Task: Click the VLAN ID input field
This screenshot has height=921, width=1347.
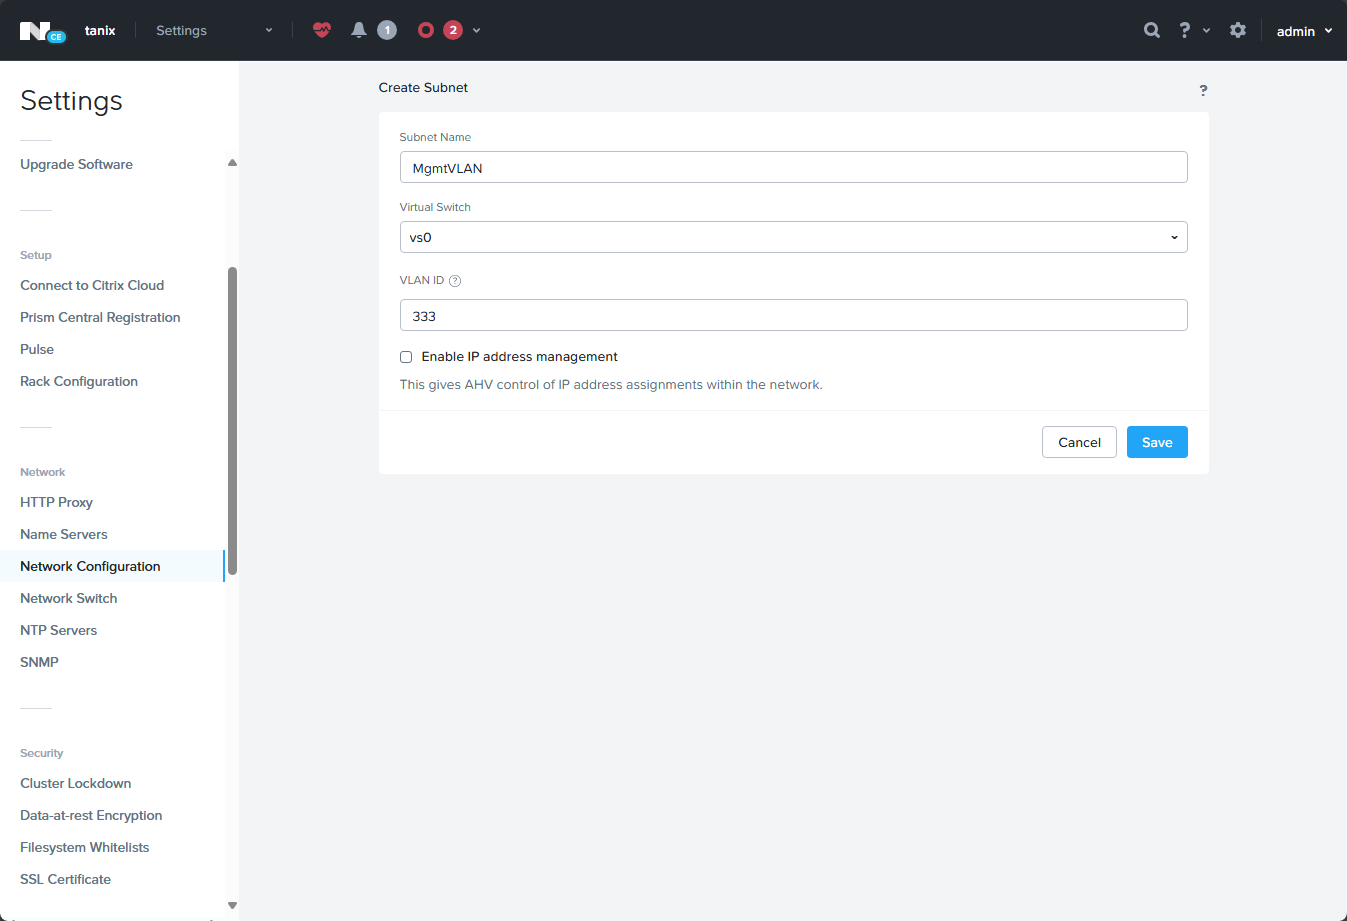Action: point(794,315)
